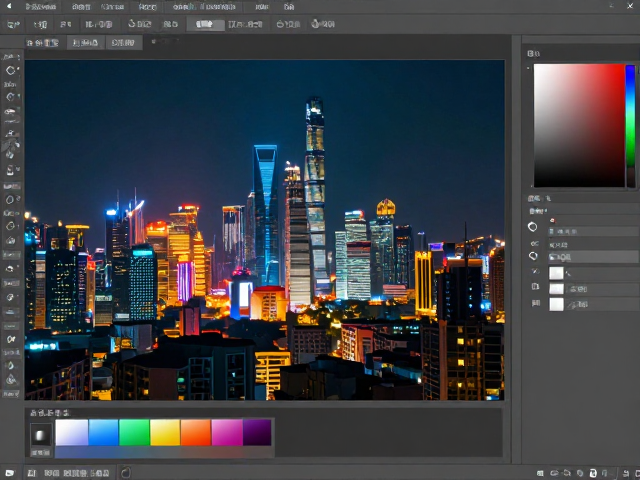
Task: Click the far-left icon in the bottom status bar
Action: click(9, 473)
